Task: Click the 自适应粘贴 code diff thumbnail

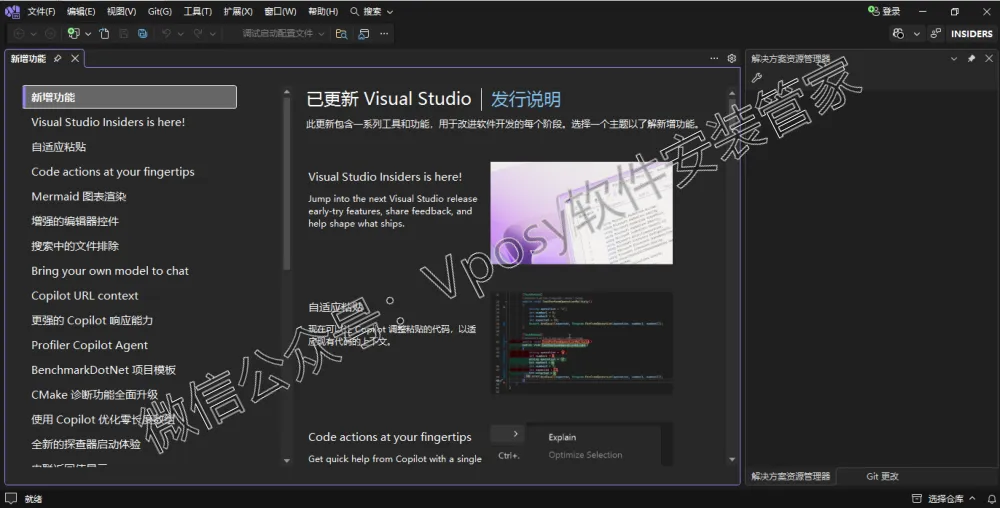Action: (582, 343)
